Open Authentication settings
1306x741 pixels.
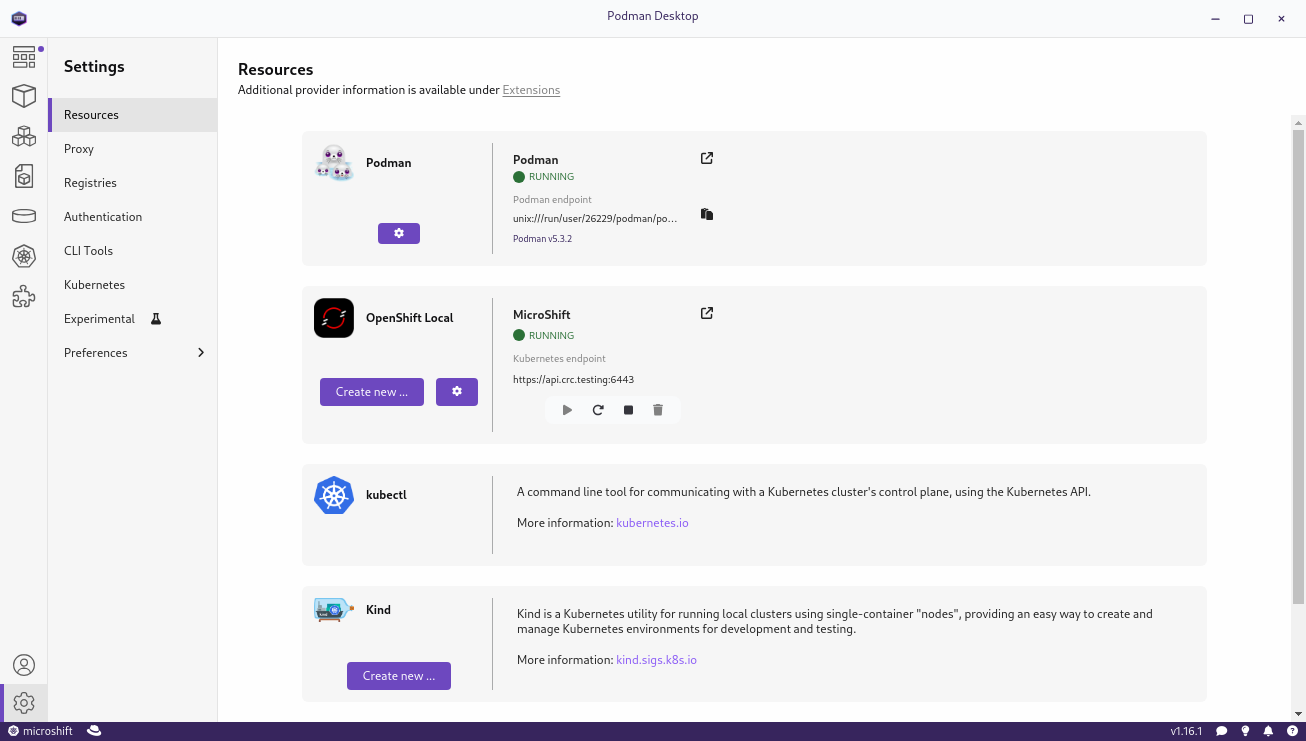(x=132, y=217)
